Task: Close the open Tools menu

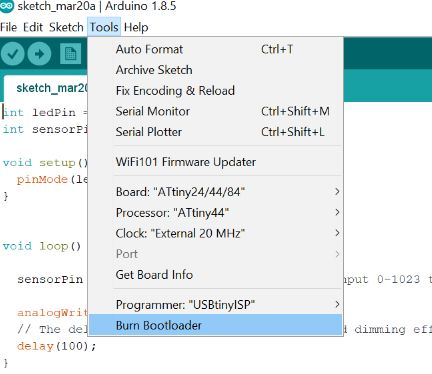Action: (x=104, y=27)
